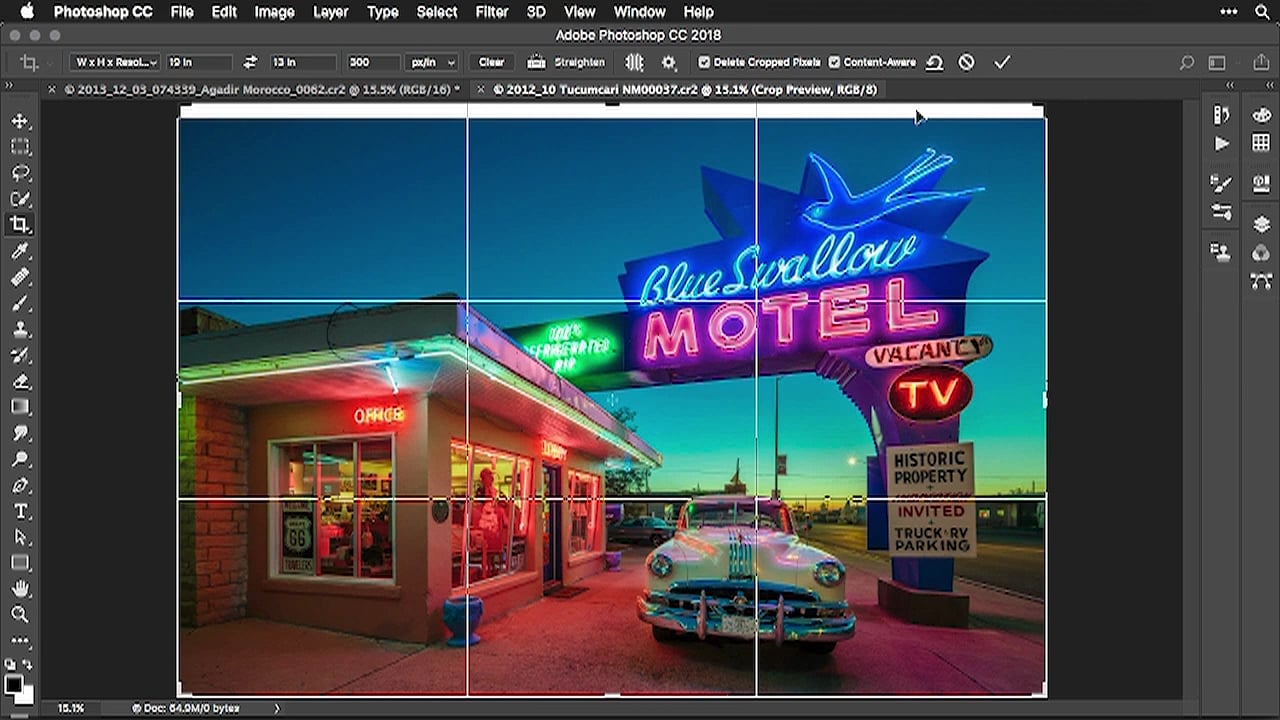The width and height of the screenshot is (1280, 720).
Task: Select the Pen tool
Action: point(20,485)
